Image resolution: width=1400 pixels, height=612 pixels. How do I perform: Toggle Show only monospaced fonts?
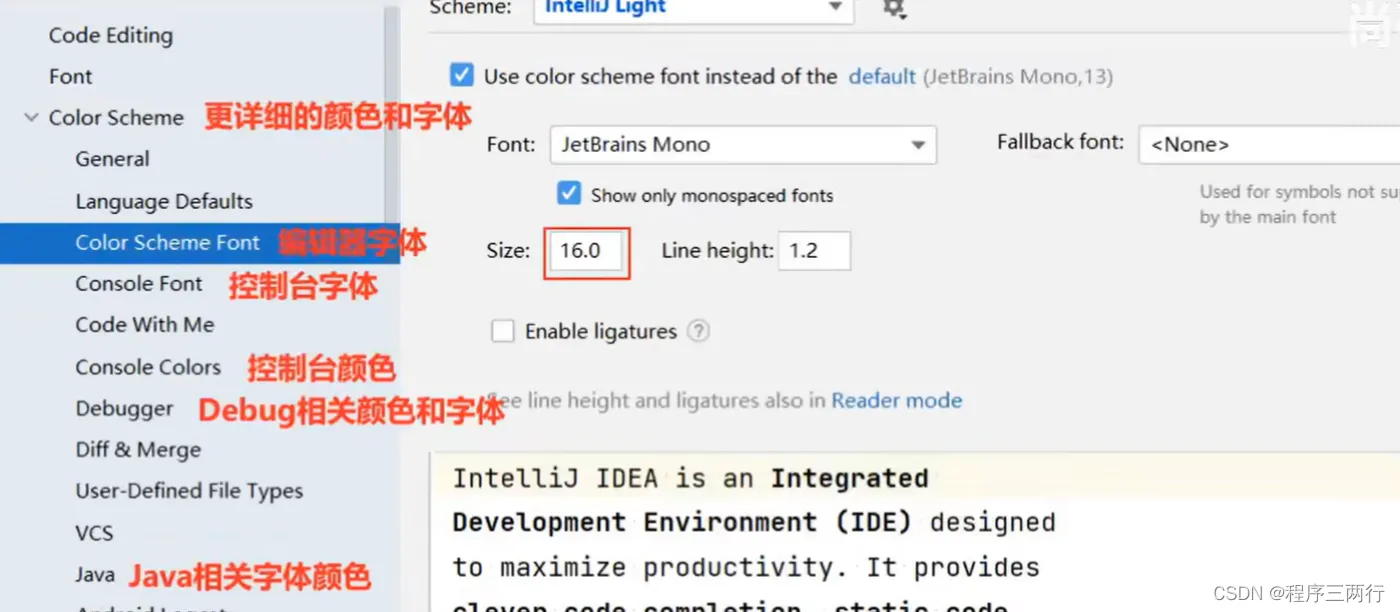click(569, 194)
